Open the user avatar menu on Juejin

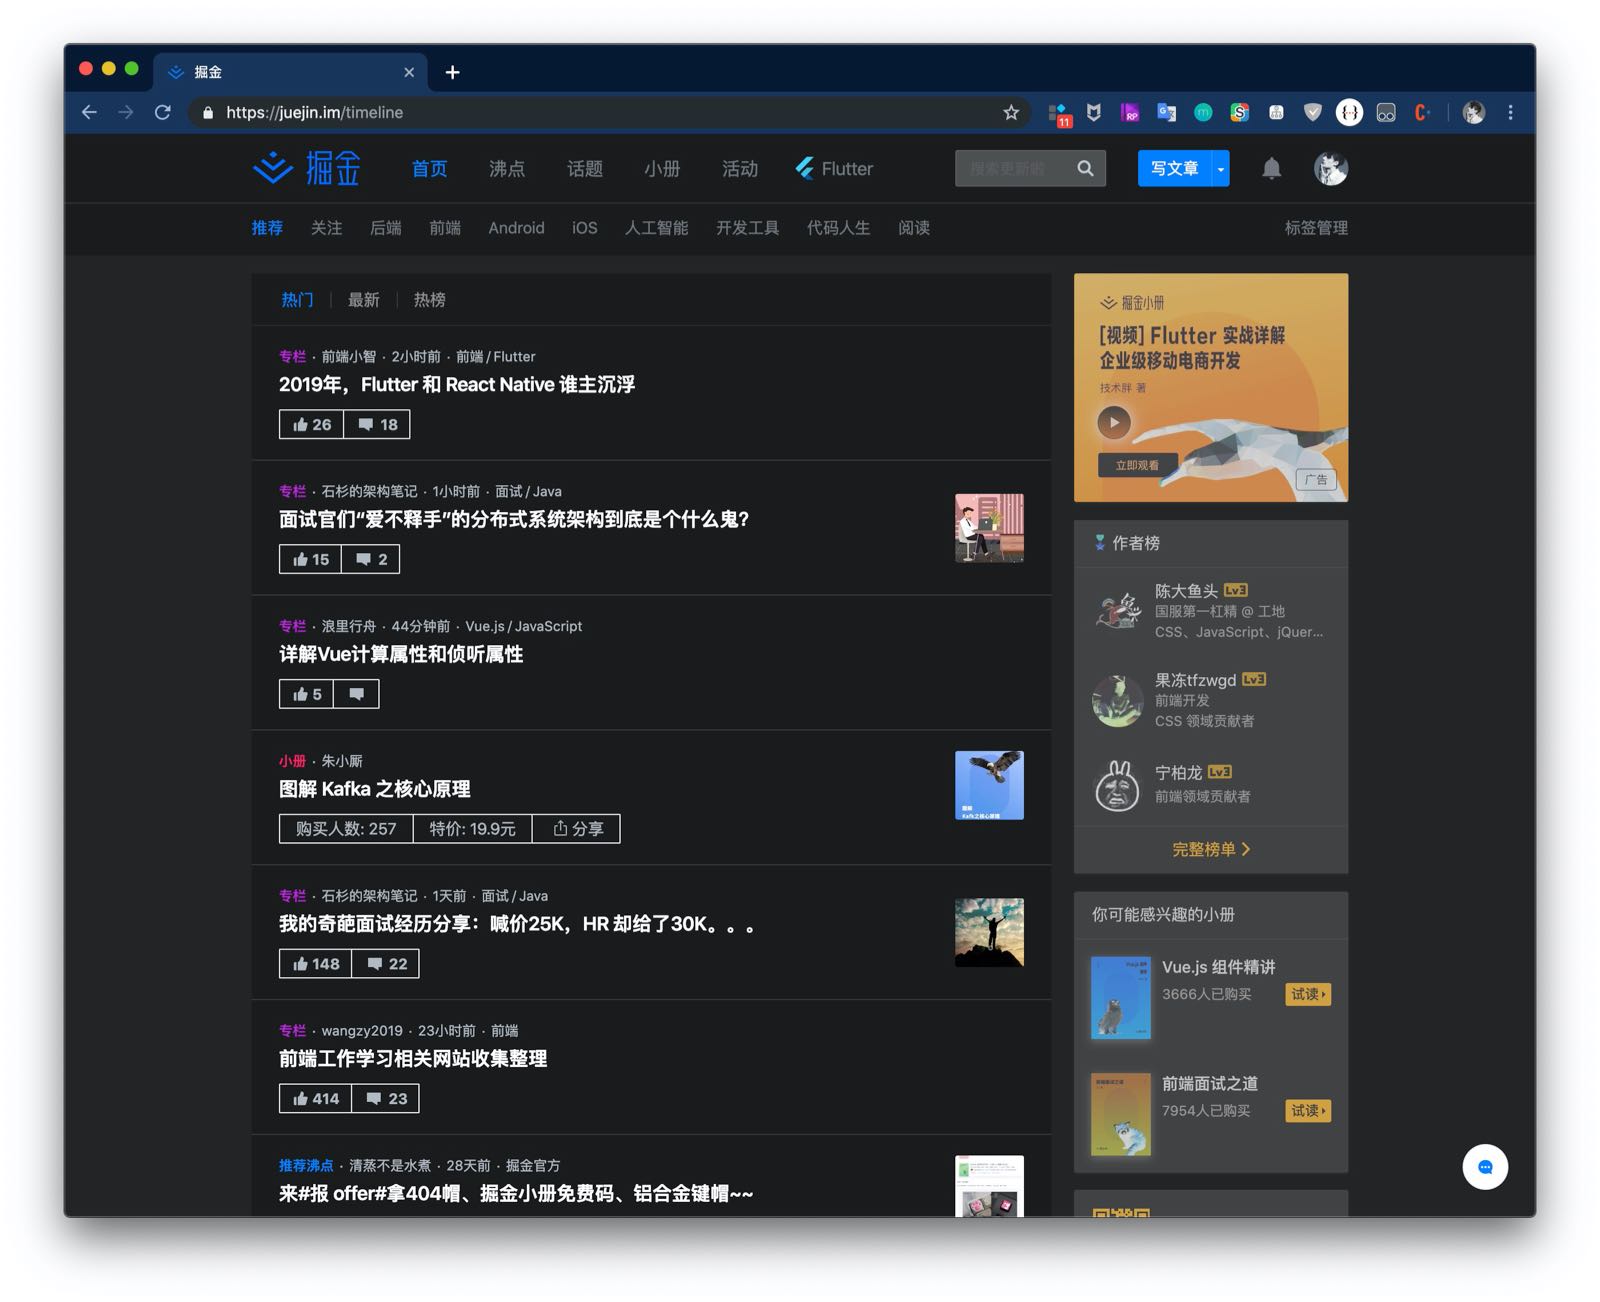click(1330, 169)
